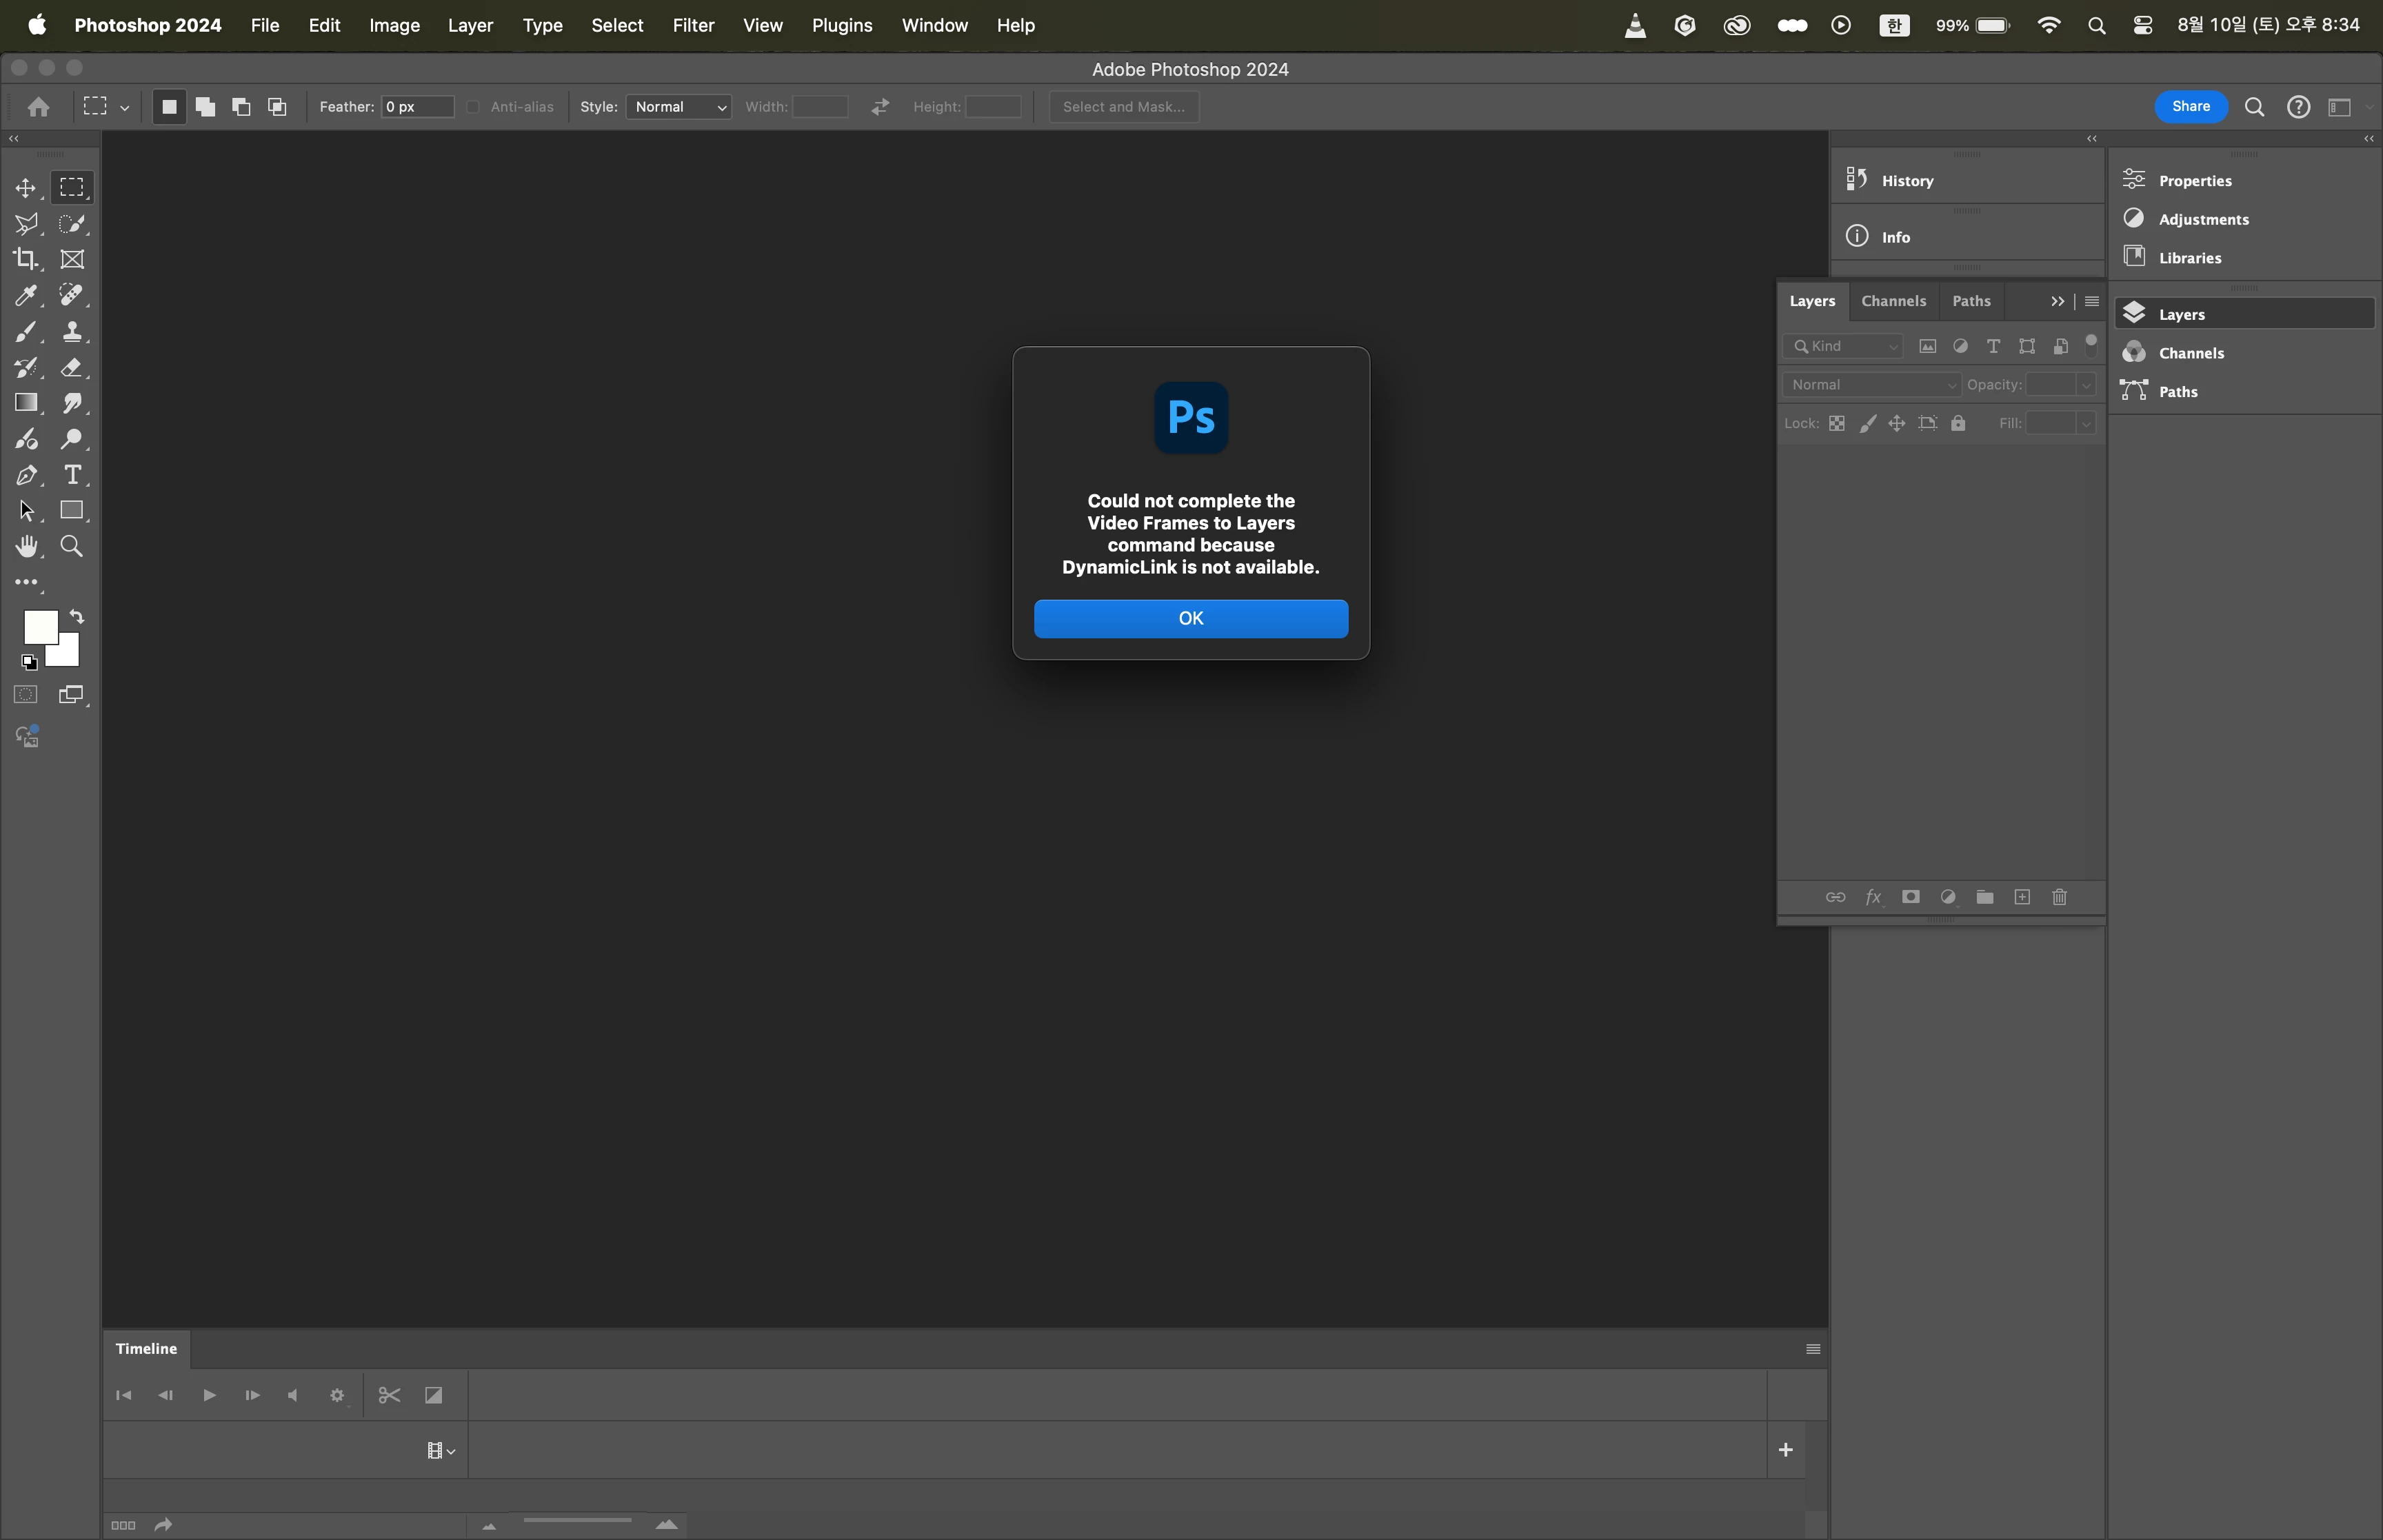Screen dimensions: 2383x1540
Task: Open the Layers blend mode dropdown
Action: (x=1871, y=385)
